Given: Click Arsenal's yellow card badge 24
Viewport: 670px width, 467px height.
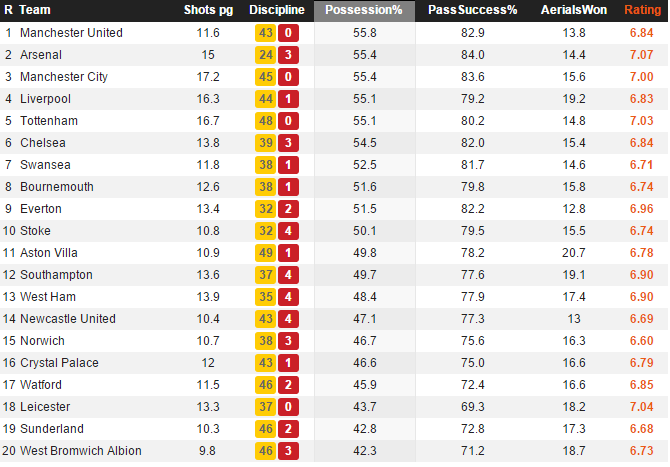Looking at the screenshot, I should [265, 55].
